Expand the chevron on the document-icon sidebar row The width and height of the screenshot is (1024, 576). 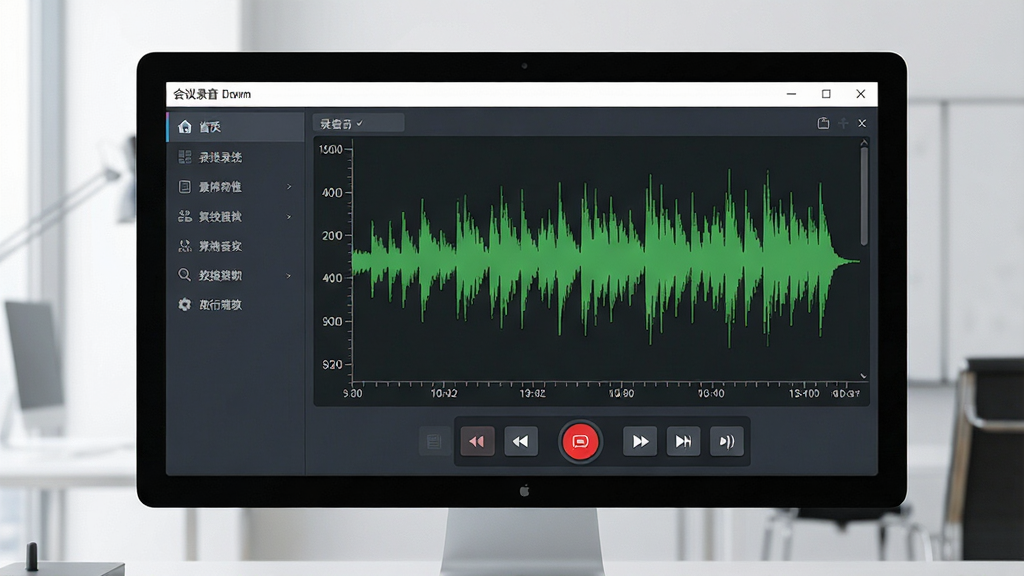289,187
